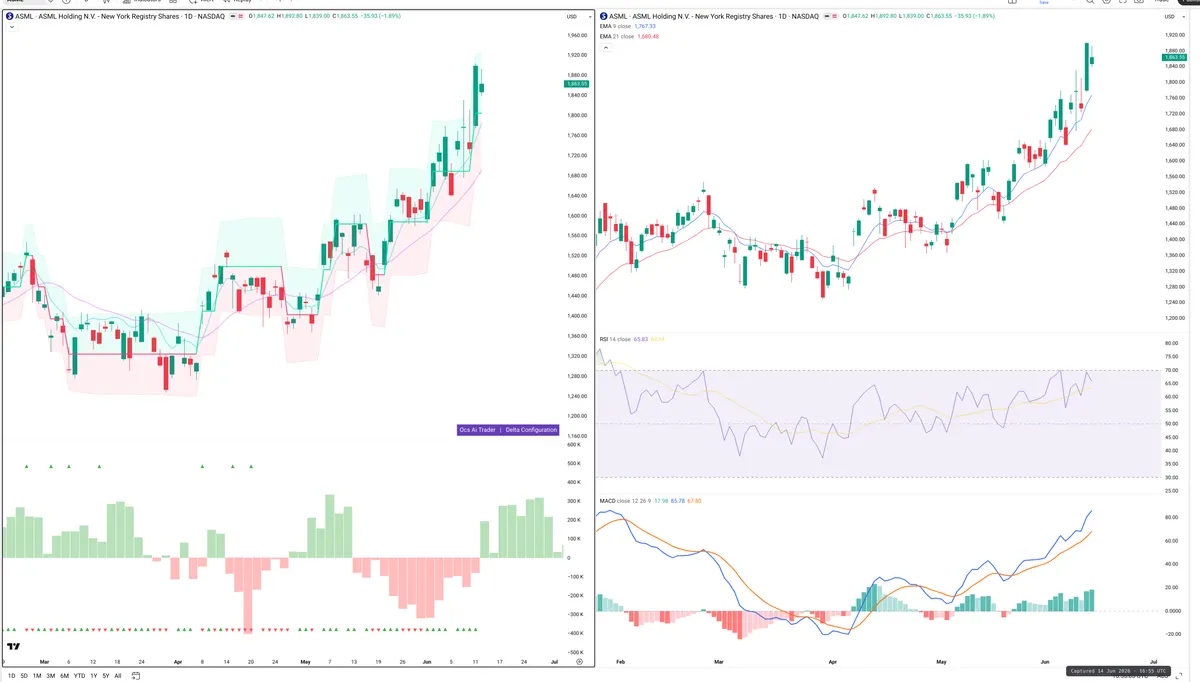
Task: Select the 5D time range
Action: pos(24,675)
